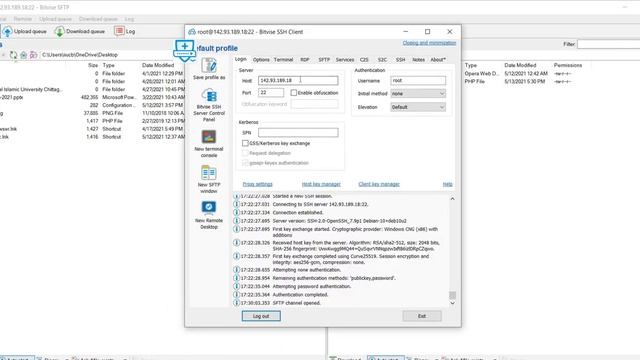
Task: Open Upload queue menu in SFTP menu bar
Action: tap(55, 19)
